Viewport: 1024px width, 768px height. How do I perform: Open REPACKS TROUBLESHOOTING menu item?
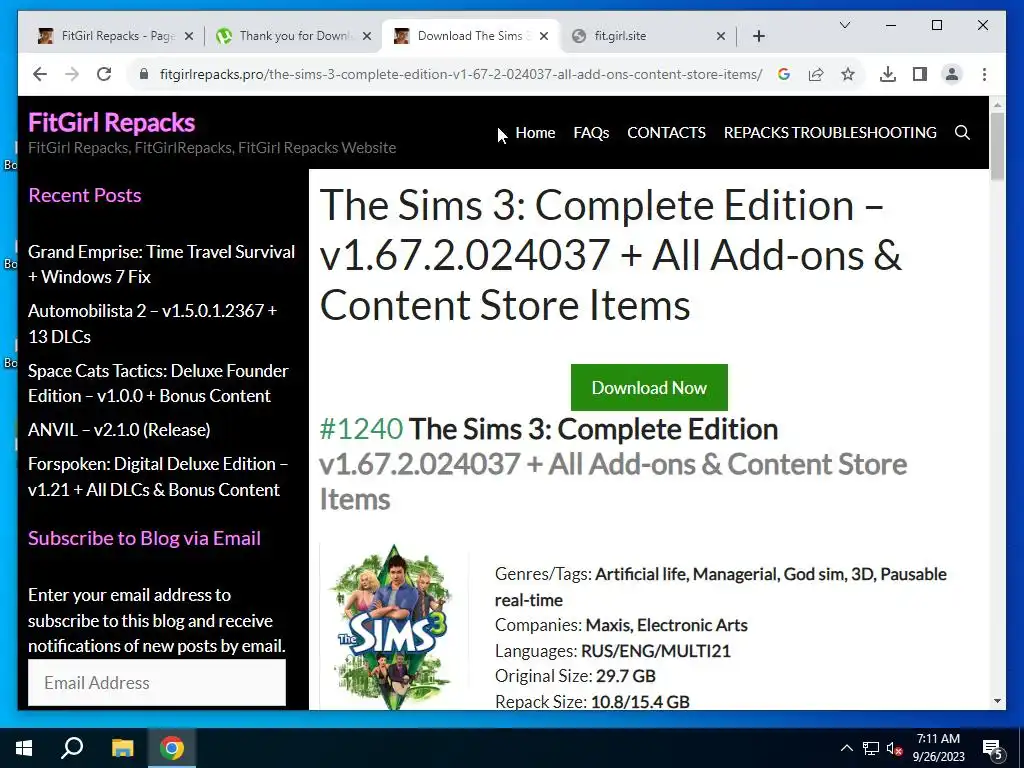[x=830, y=133]
